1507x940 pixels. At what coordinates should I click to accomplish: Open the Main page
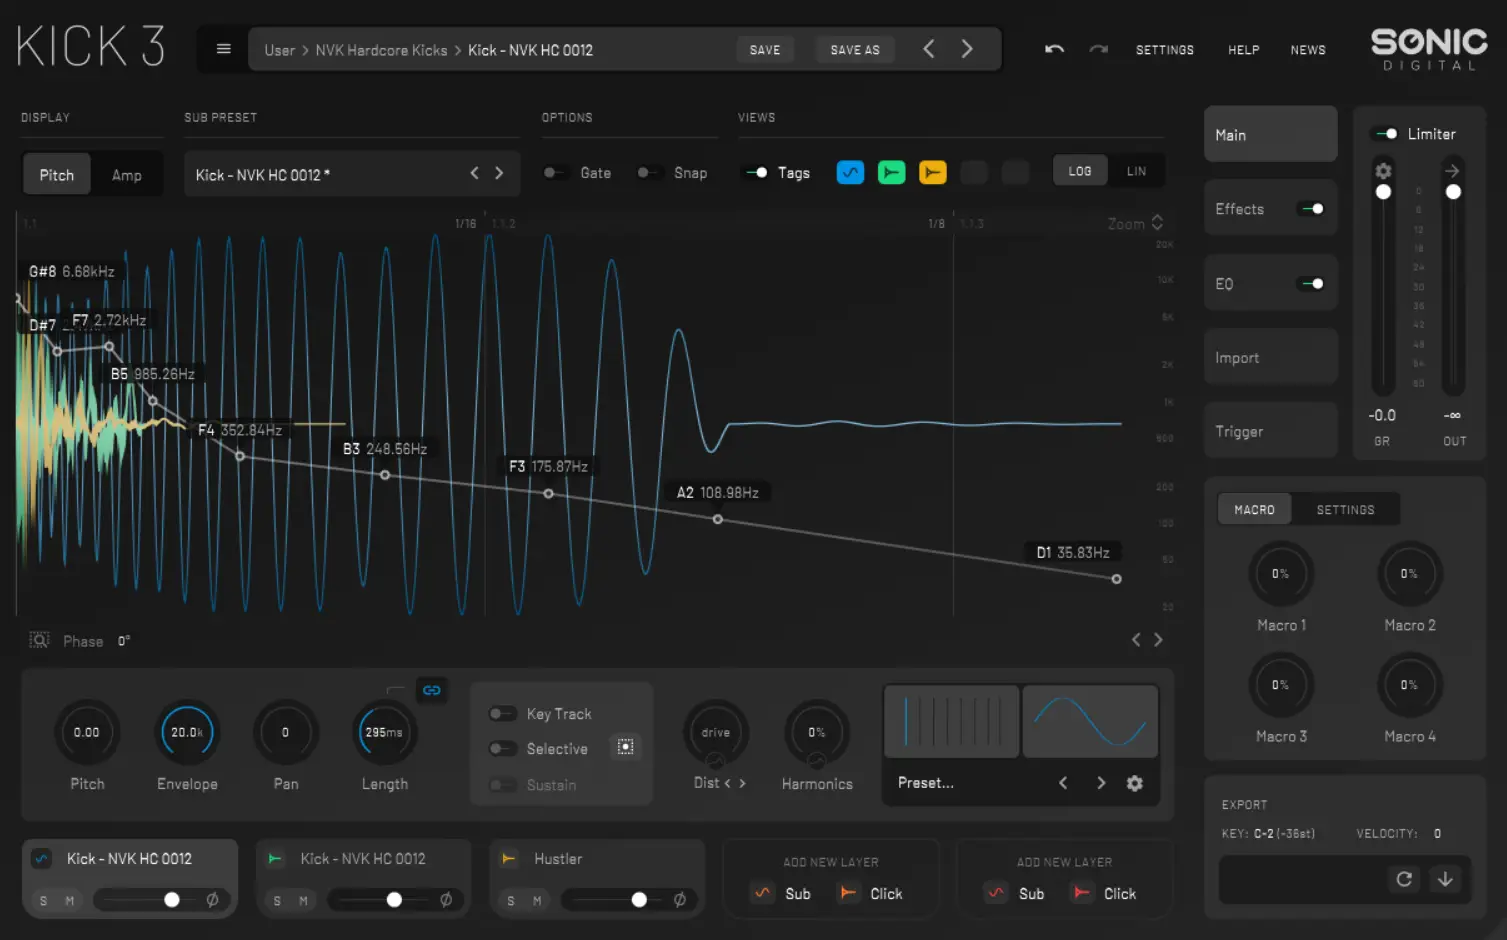pyautogui.click(x=1270, y=134)
